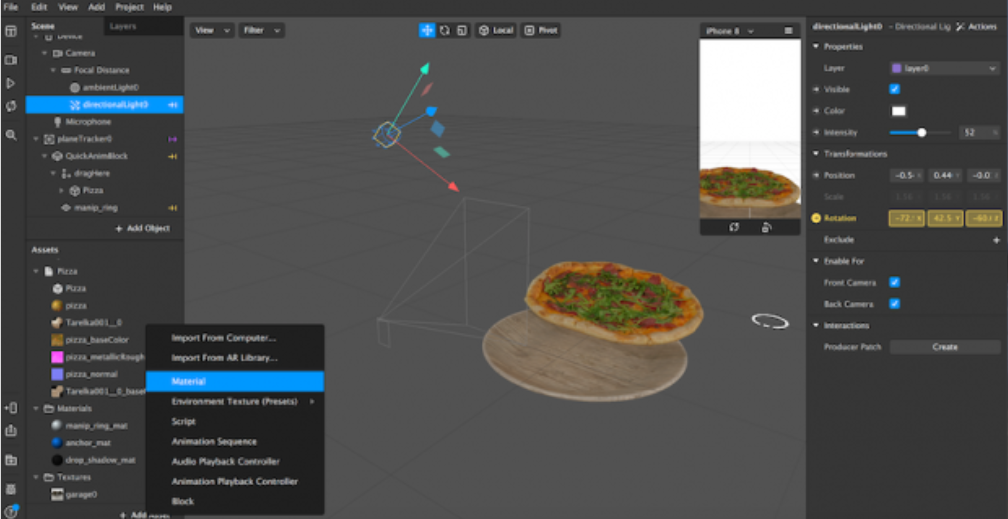Click the upload export icon in left toolbar
The width and height of the screenshot is (1008, 519).
pyautogui.click(x=11, y=430)
